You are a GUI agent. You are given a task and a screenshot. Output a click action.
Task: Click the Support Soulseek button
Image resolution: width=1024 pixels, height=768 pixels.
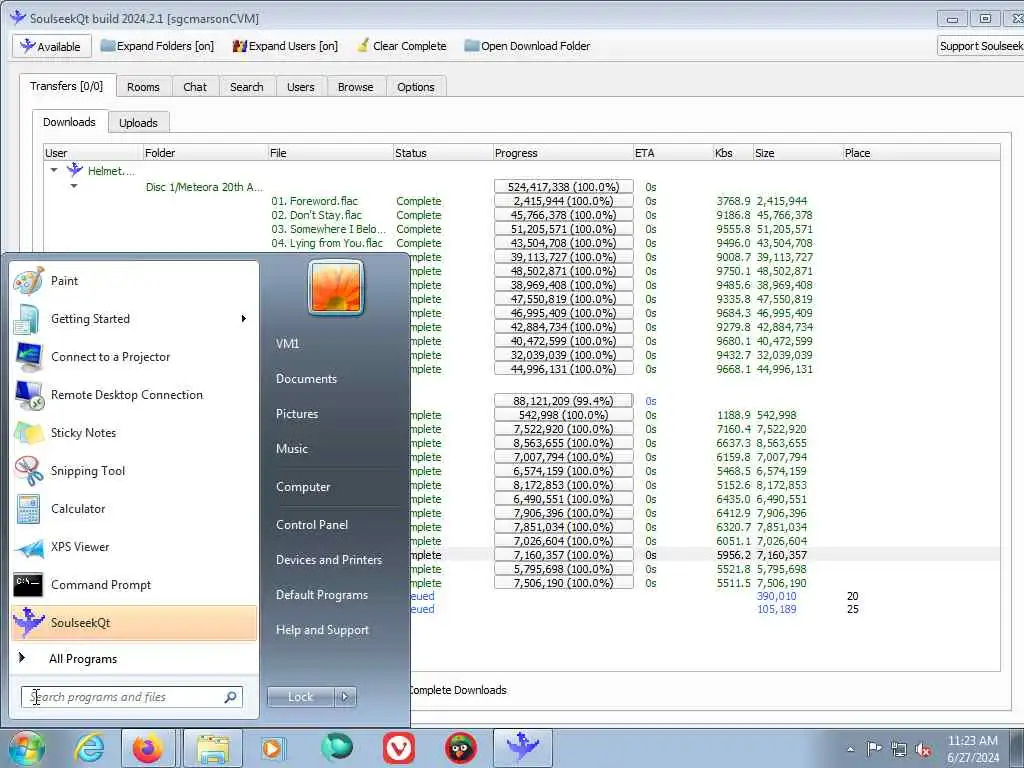tap(980, 46)
